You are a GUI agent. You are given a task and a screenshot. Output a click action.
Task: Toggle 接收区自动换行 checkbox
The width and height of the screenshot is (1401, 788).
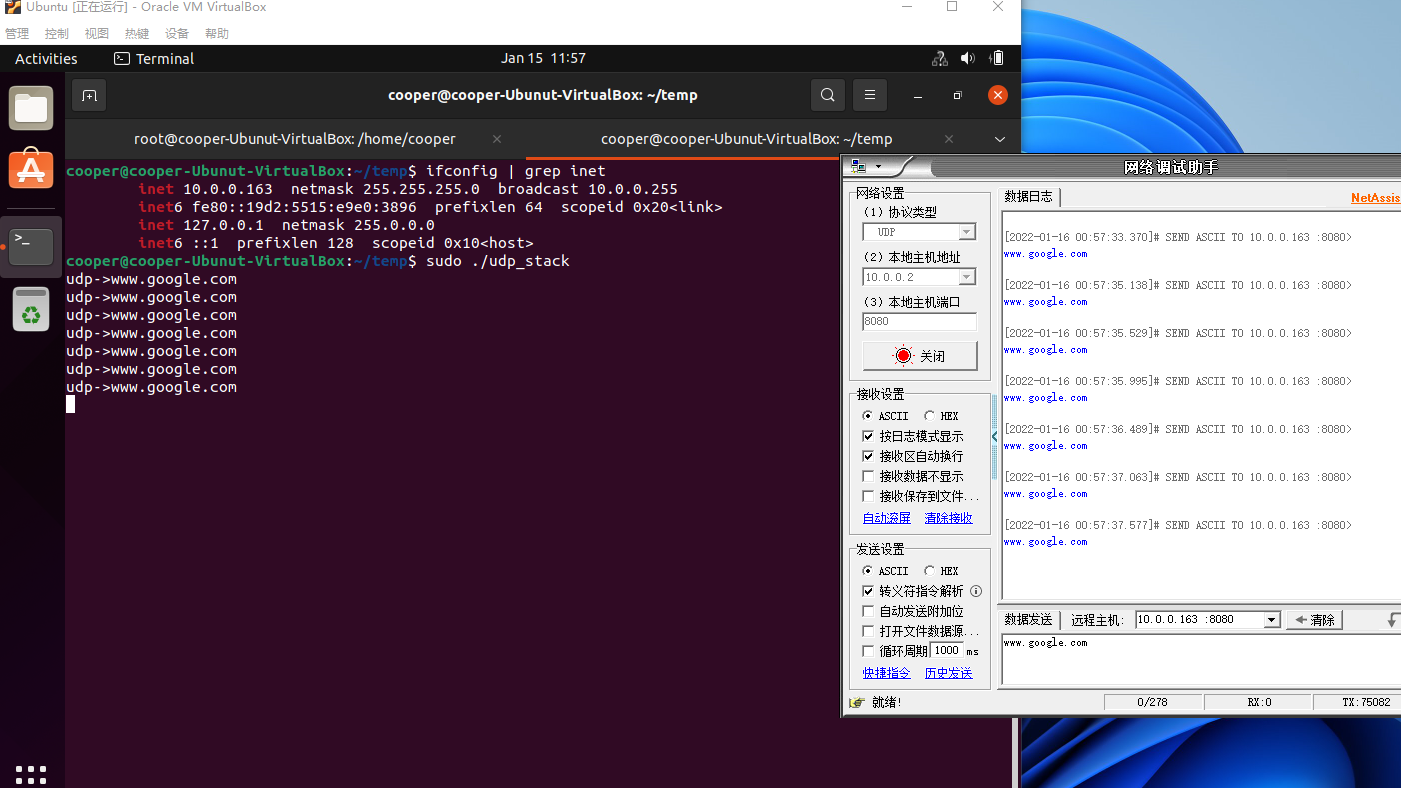pos(868,456)
